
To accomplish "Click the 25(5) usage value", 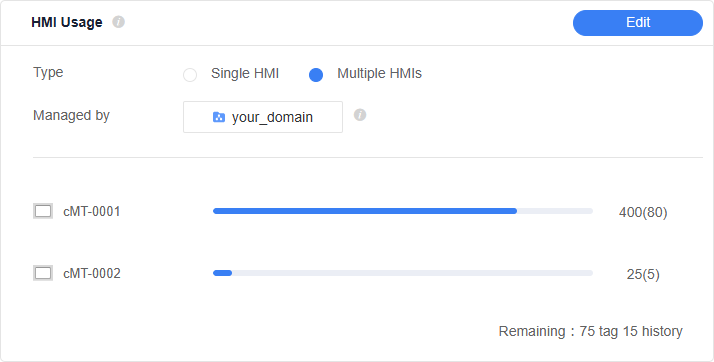I will point(643,275).
